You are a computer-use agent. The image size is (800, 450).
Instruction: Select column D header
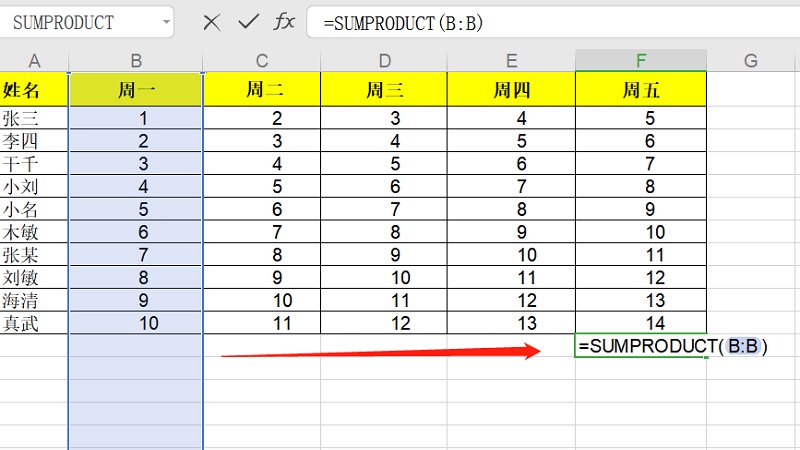click(385, 60)
